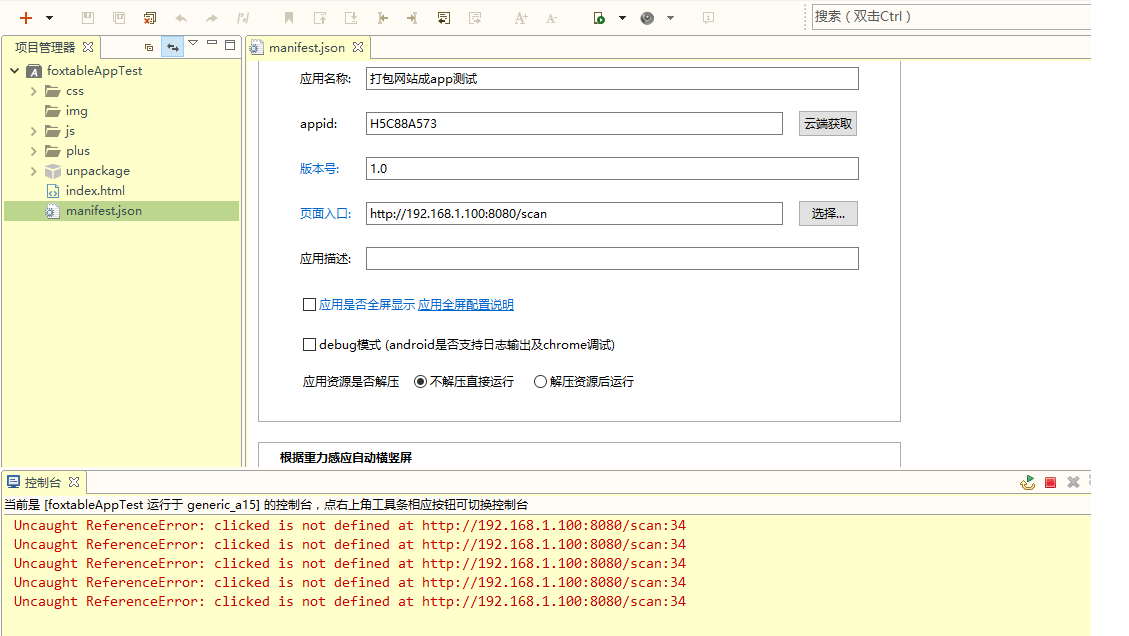Click the 页面入口 URL input field
Viewport: 1129px width, 636px height.
[574, 213]
